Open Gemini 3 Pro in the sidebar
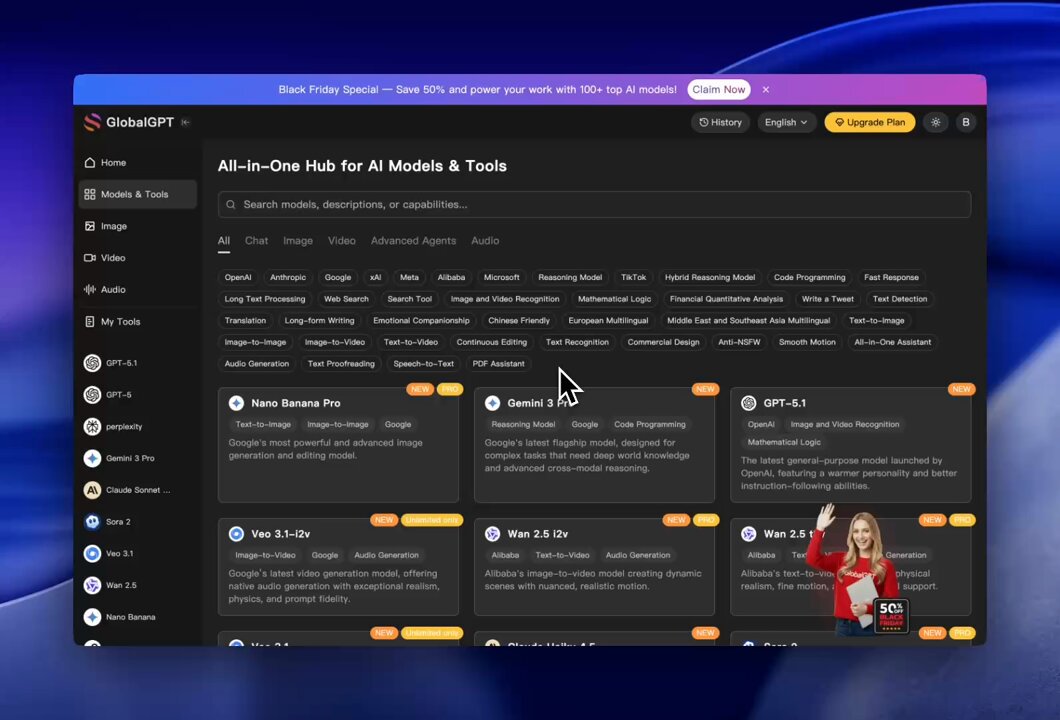The height and width of the screenshot is (720, 1060). [120, 458]
